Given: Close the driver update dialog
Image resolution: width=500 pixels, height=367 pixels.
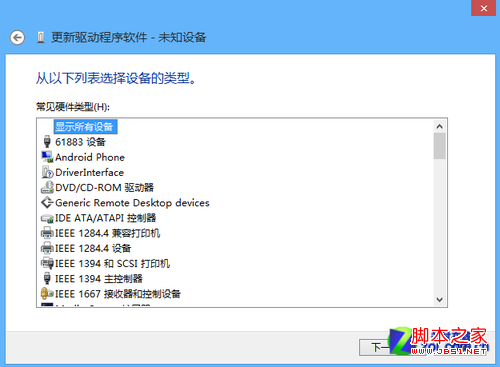Looking at the screenshot, I should [484, 8].
